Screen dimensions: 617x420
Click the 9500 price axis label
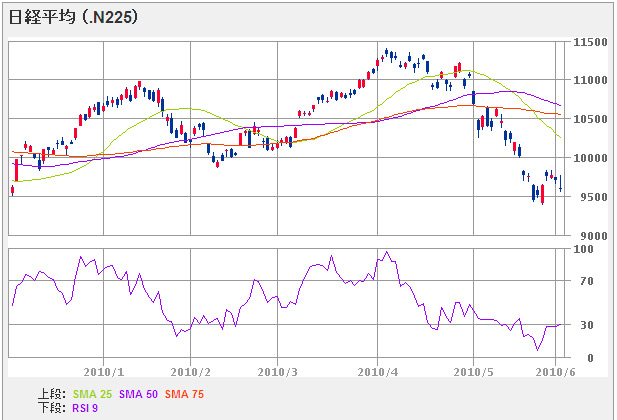[x=594, y=197]
